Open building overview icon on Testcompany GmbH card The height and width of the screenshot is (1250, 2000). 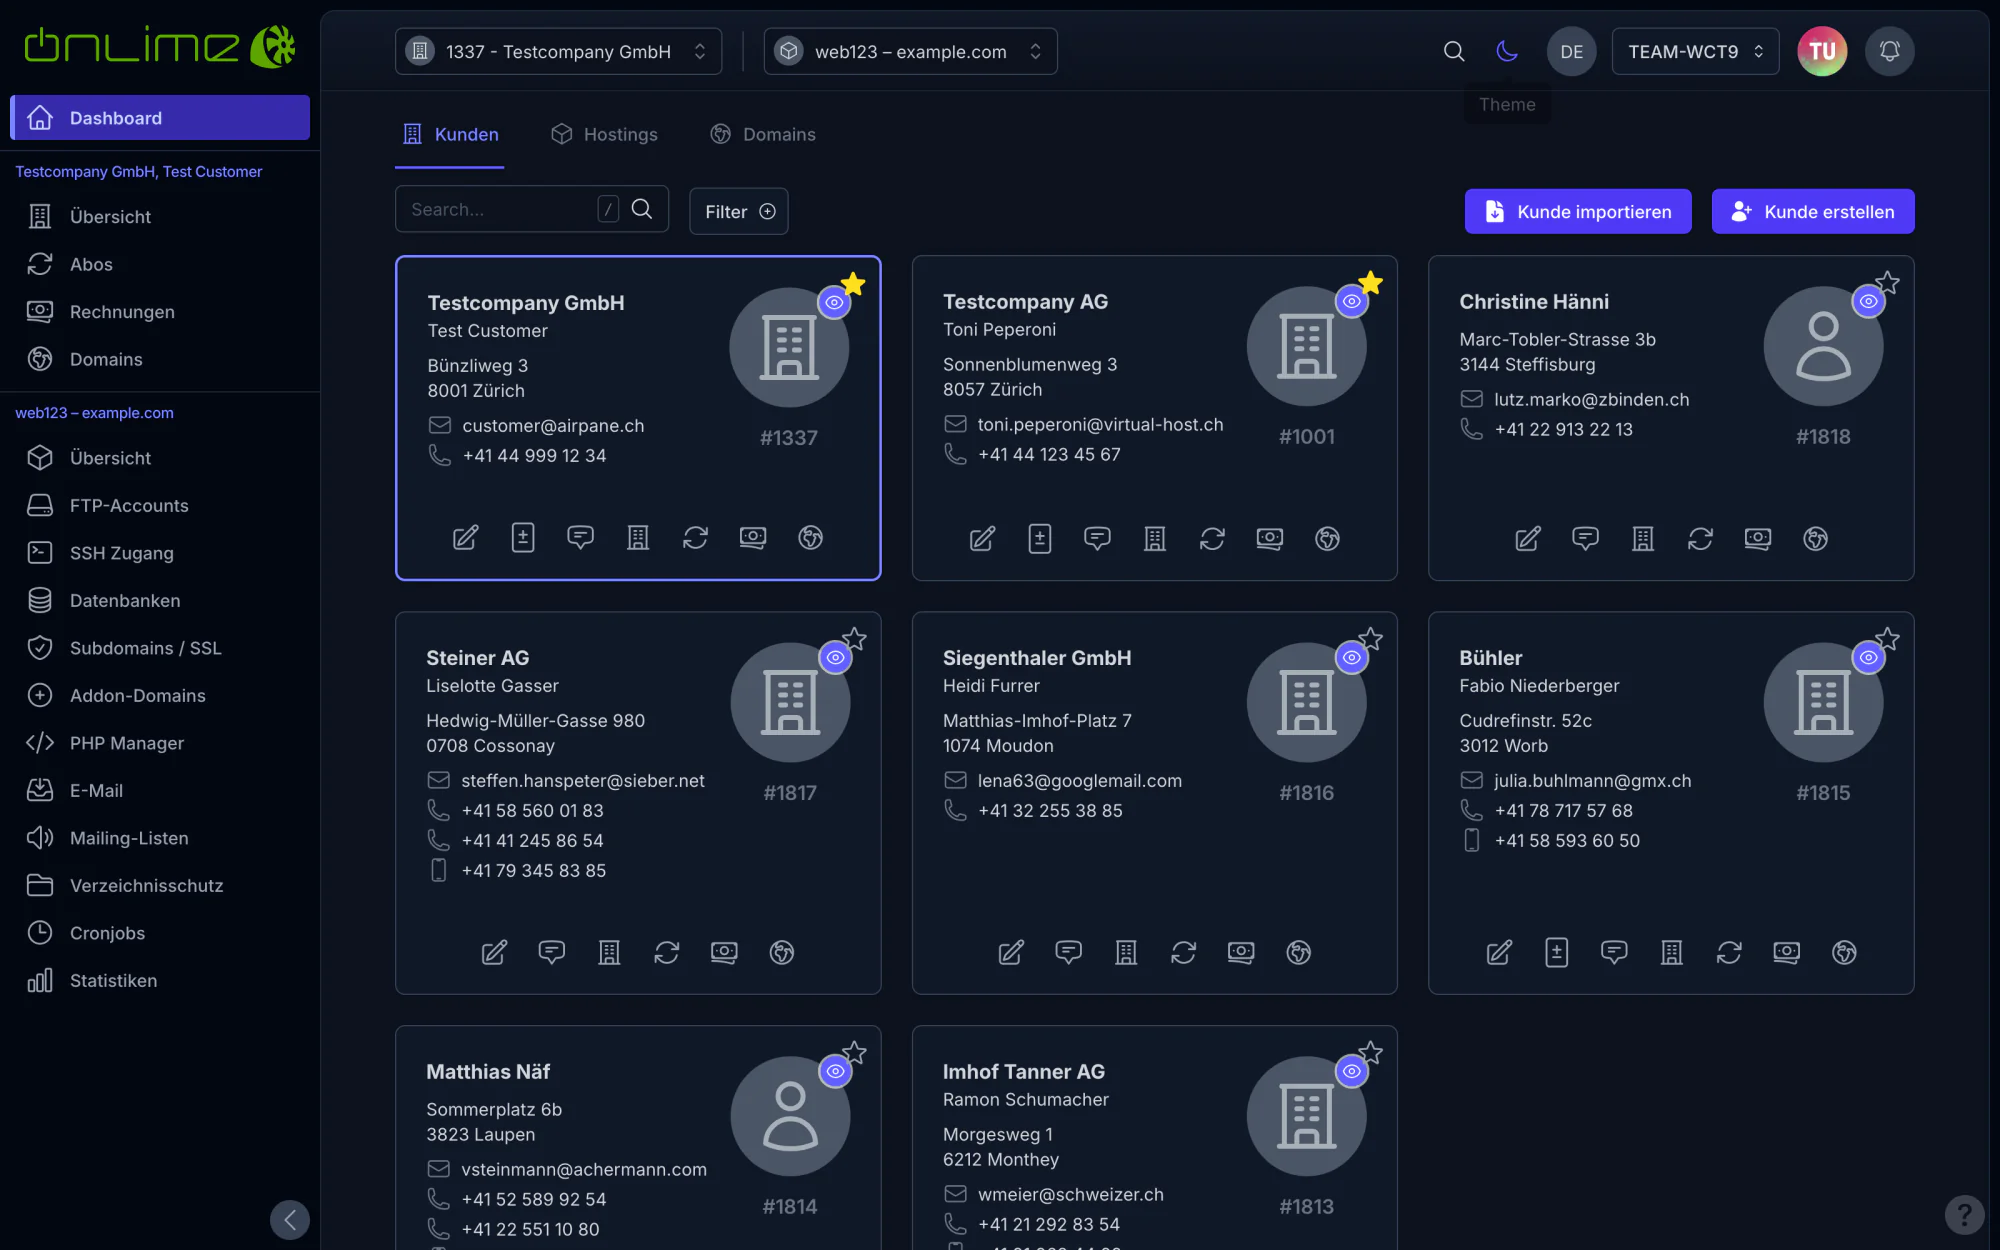(638, 538)
